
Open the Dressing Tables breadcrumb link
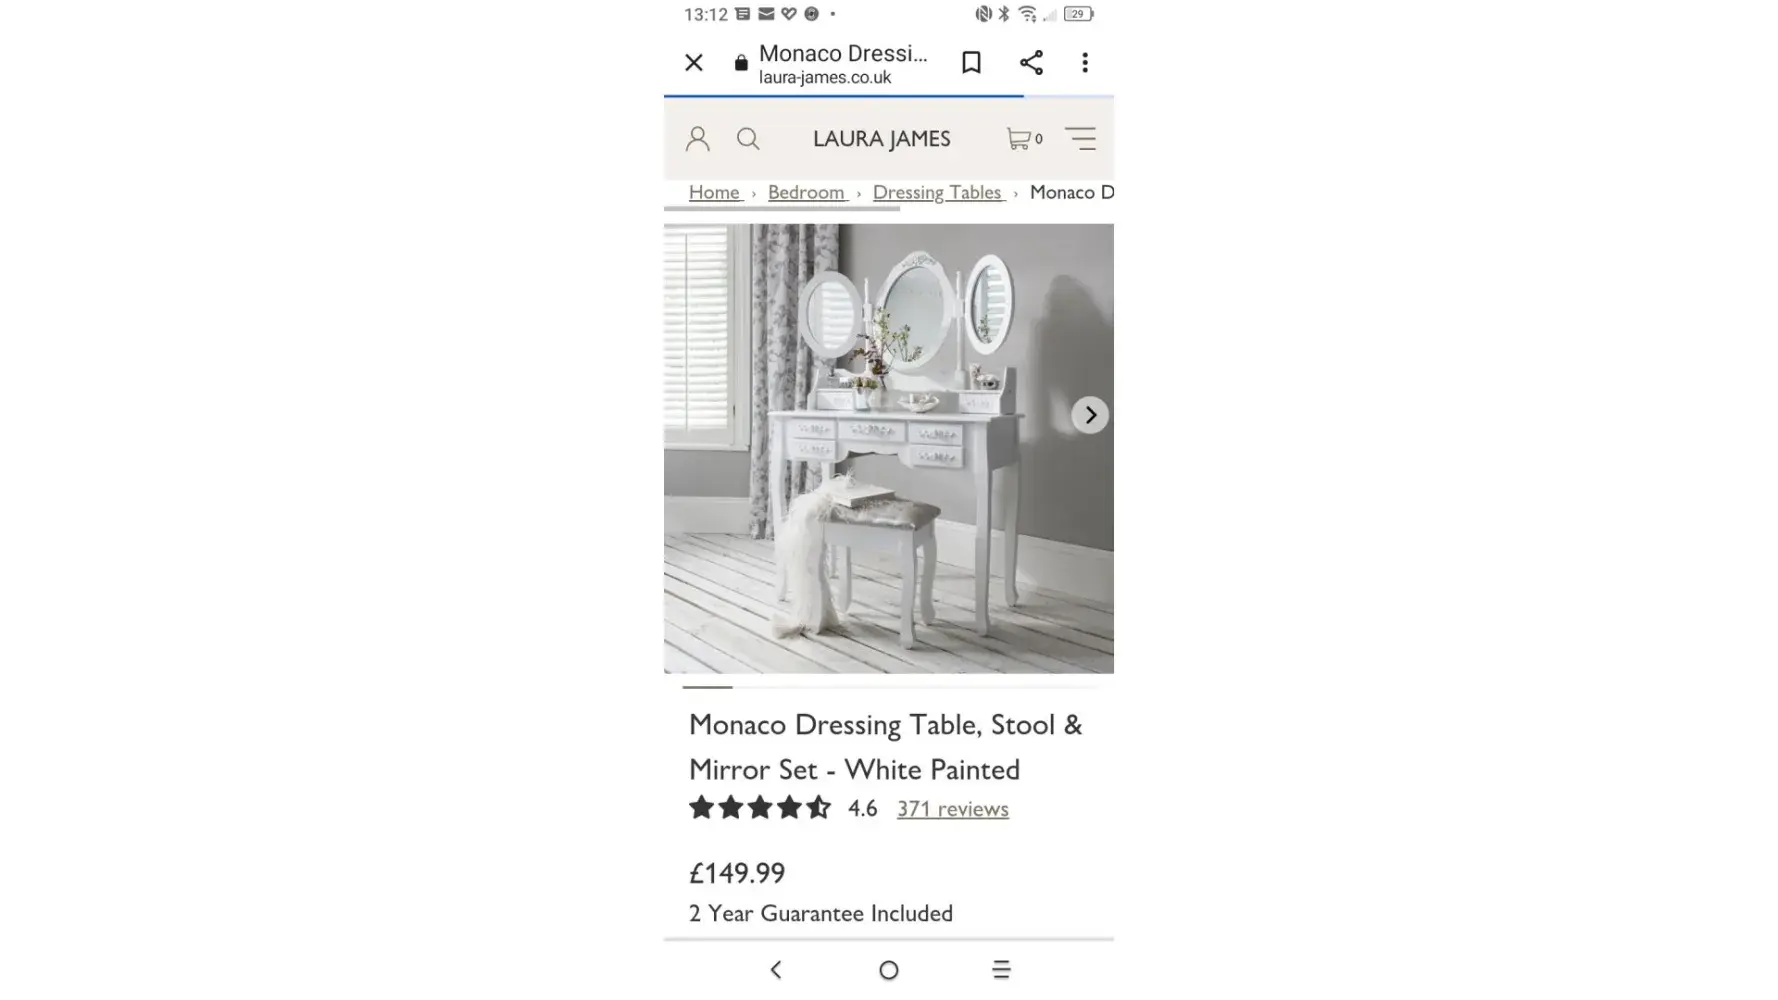pyautogui.click(x=937, y=192)
